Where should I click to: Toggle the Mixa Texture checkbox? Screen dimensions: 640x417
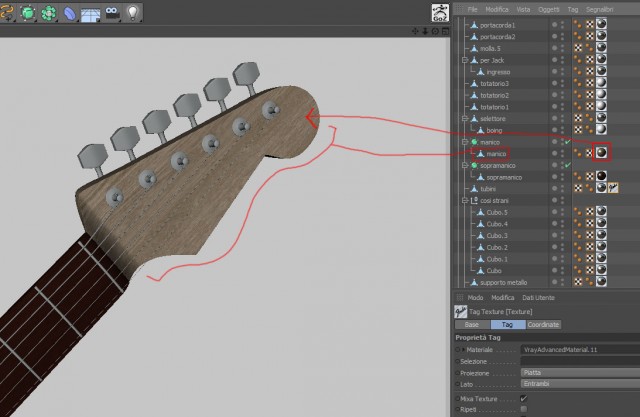524,398
